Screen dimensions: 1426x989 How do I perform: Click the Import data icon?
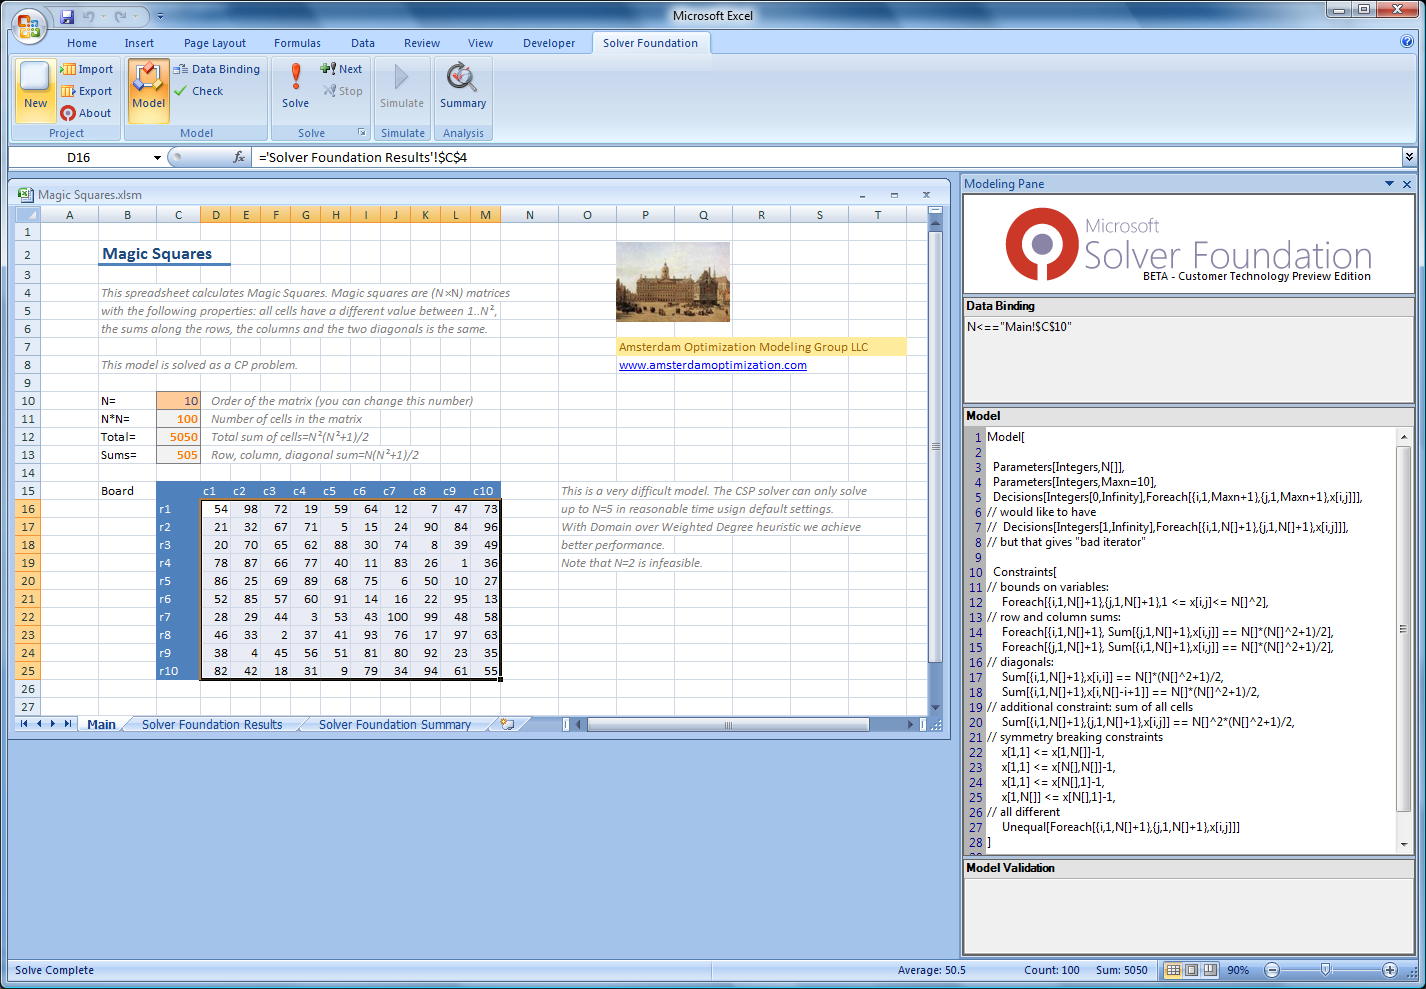(68, 69)
